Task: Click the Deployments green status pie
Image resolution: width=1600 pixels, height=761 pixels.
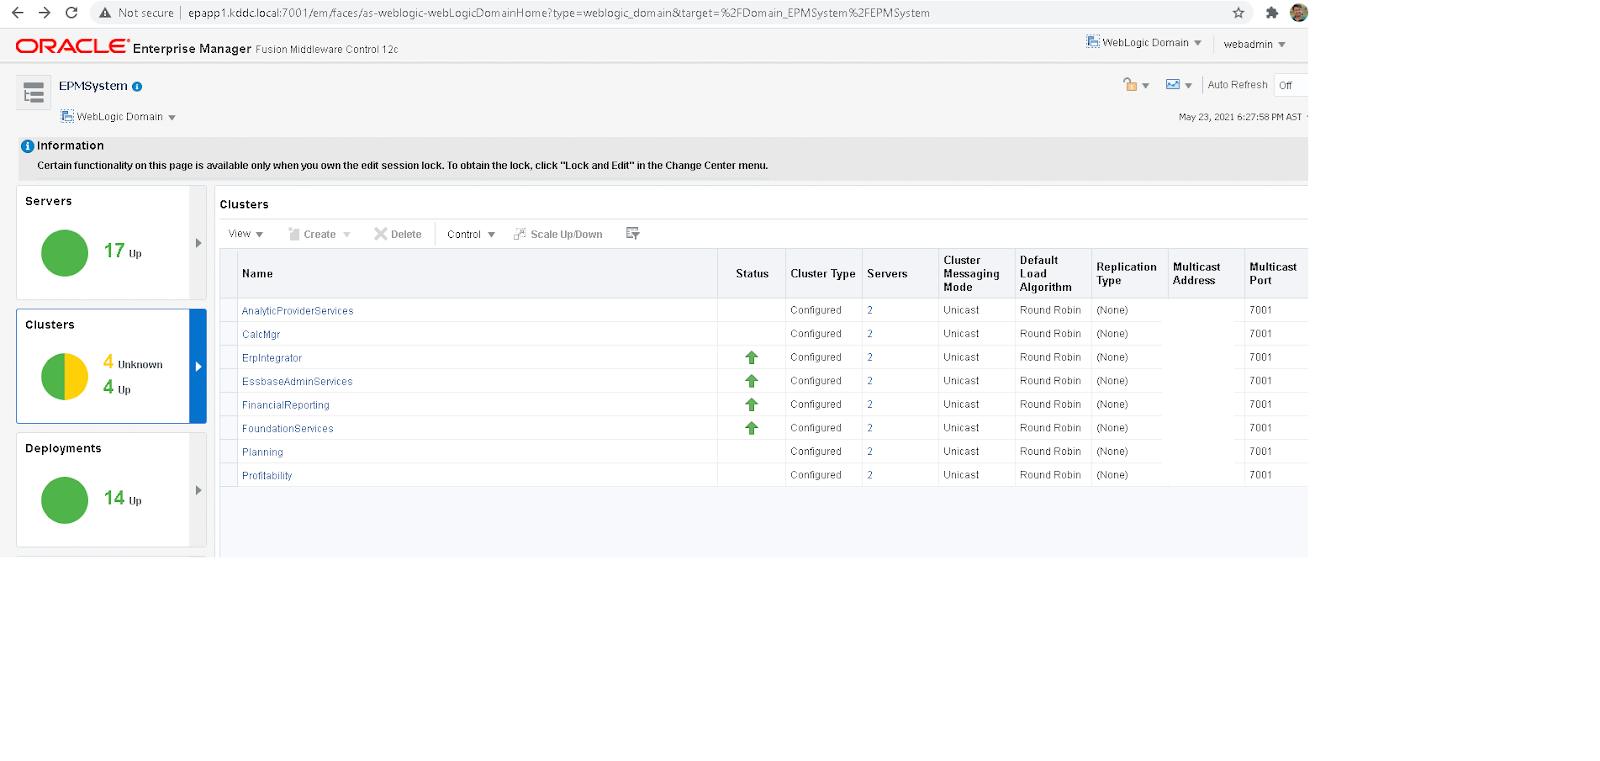Action: pos(65,500)
